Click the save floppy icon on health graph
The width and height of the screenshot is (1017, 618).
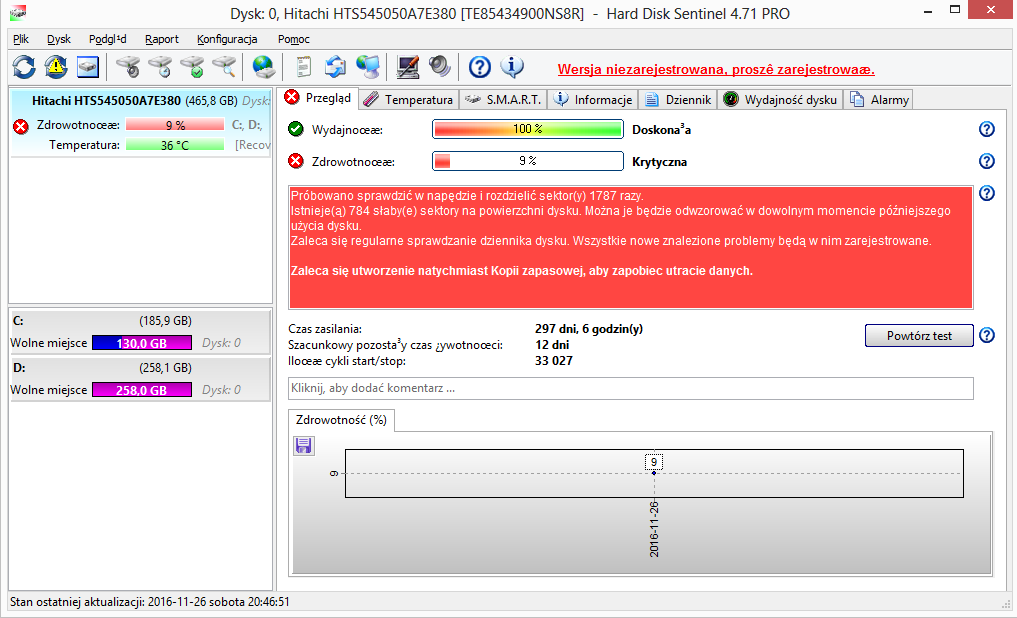click(x=304, y=446)
